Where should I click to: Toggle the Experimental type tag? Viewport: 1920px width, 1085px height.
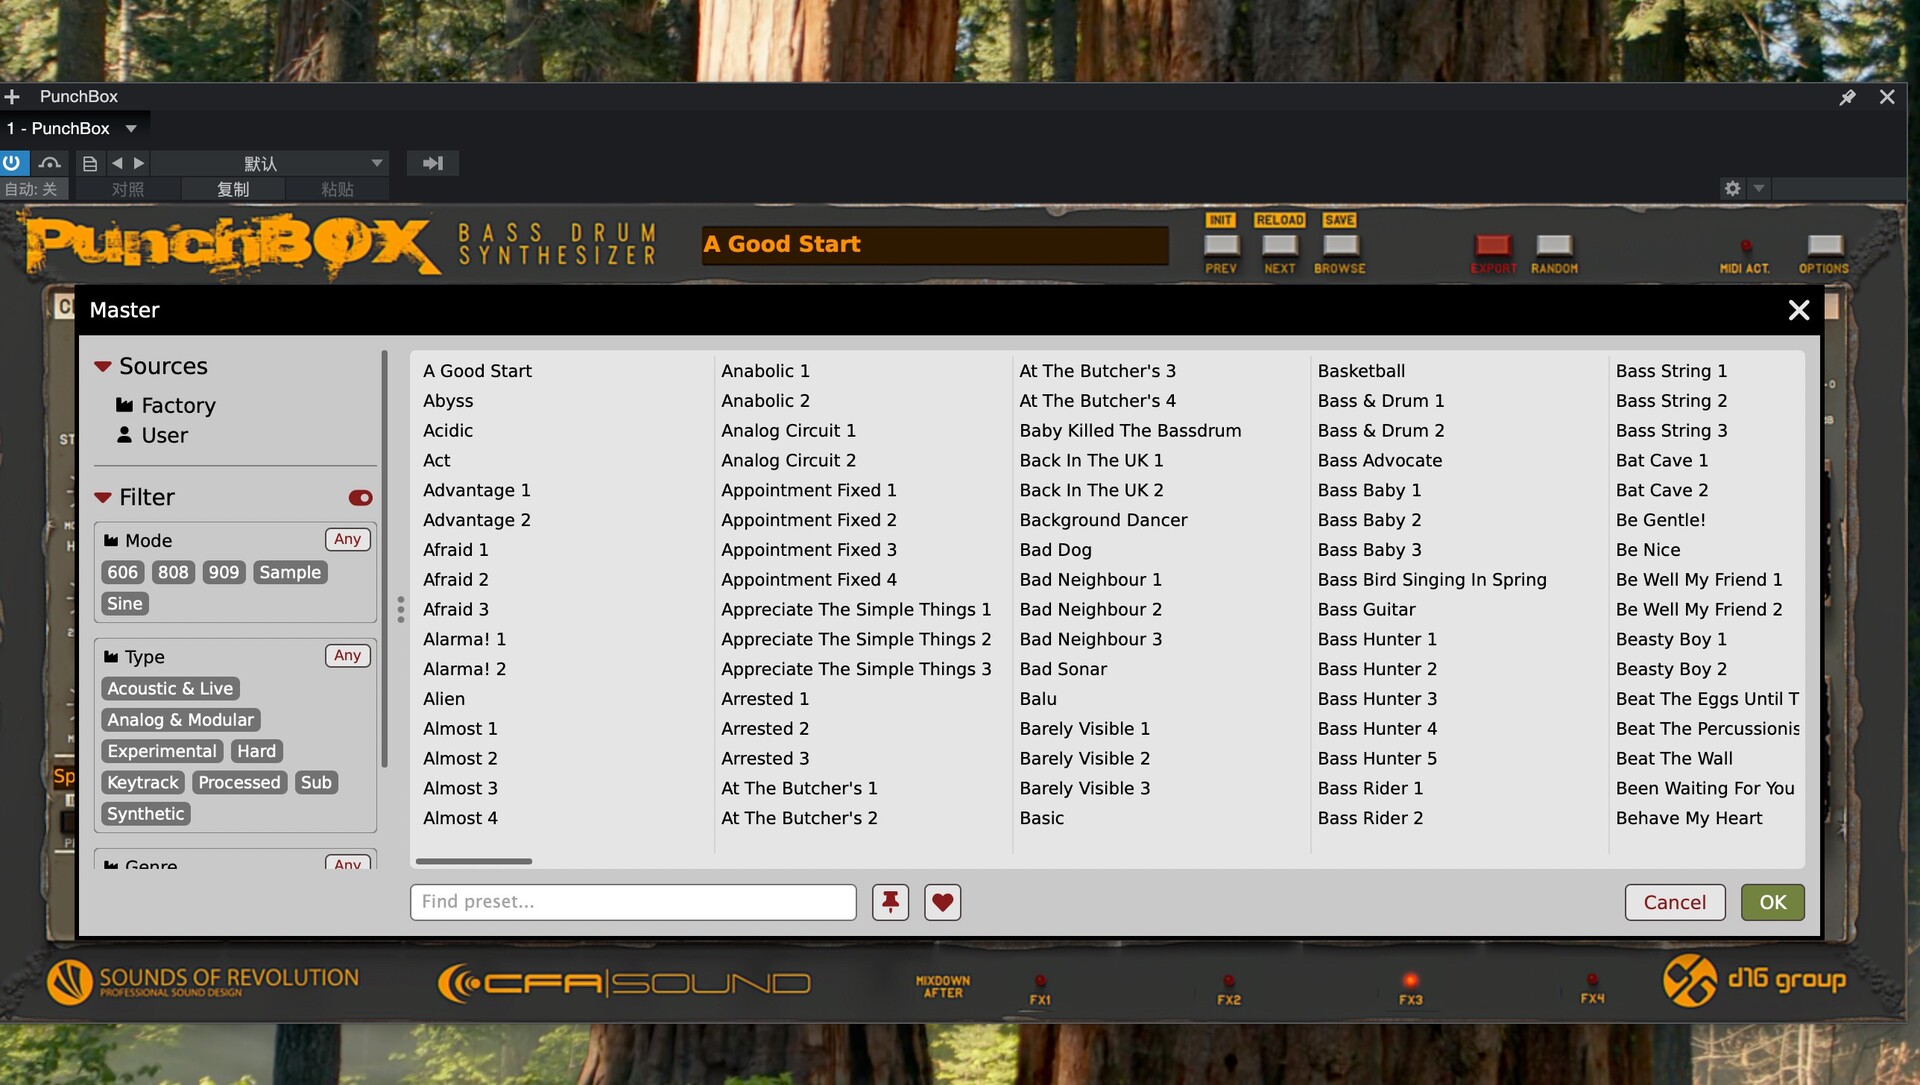[162, 751]
